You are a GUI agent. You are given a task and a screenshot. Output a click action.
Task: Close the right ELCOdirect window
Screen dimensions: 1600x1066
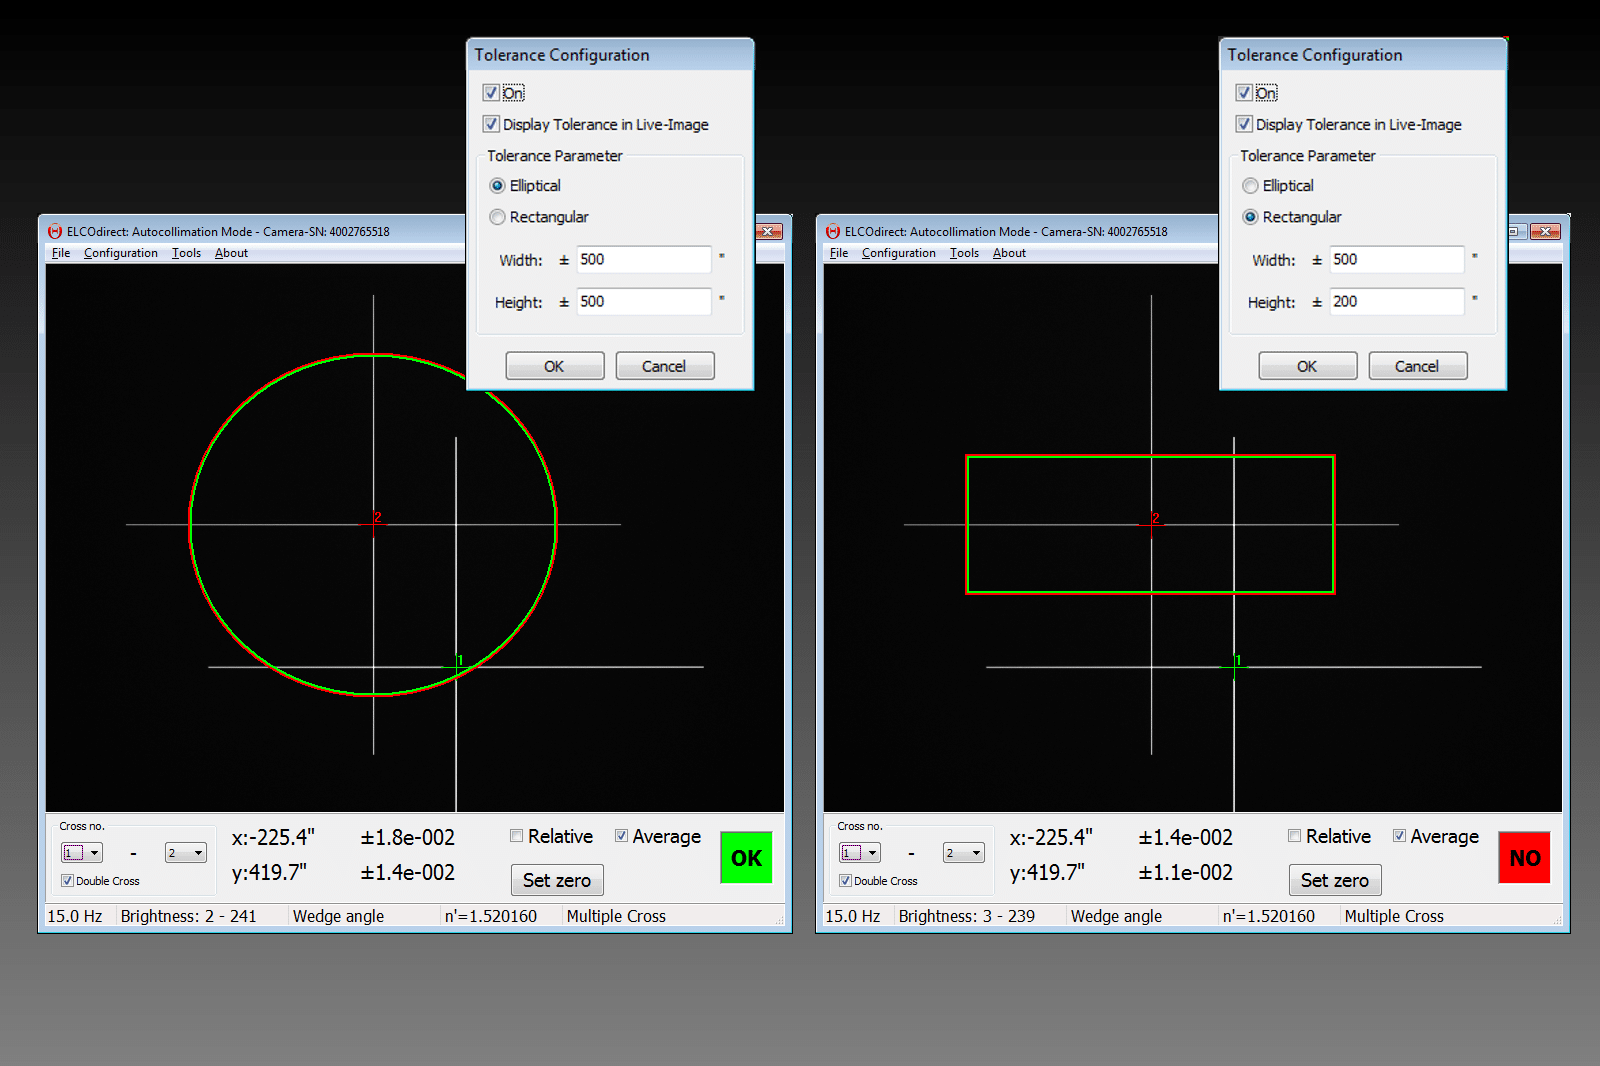(1545, 231)
